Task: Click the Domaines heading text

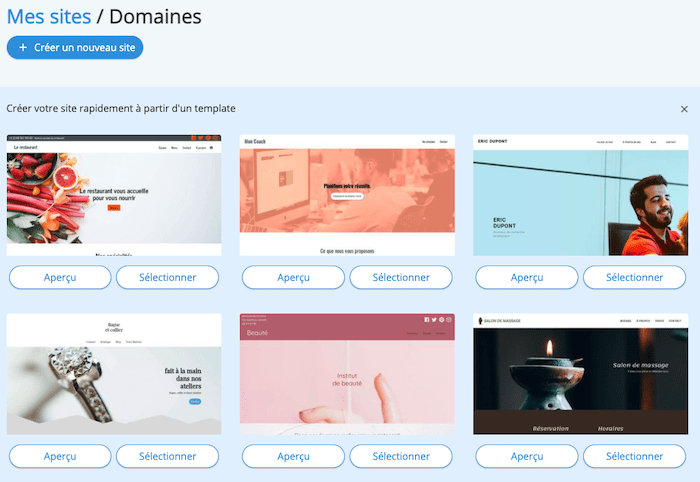Action: 155,17
